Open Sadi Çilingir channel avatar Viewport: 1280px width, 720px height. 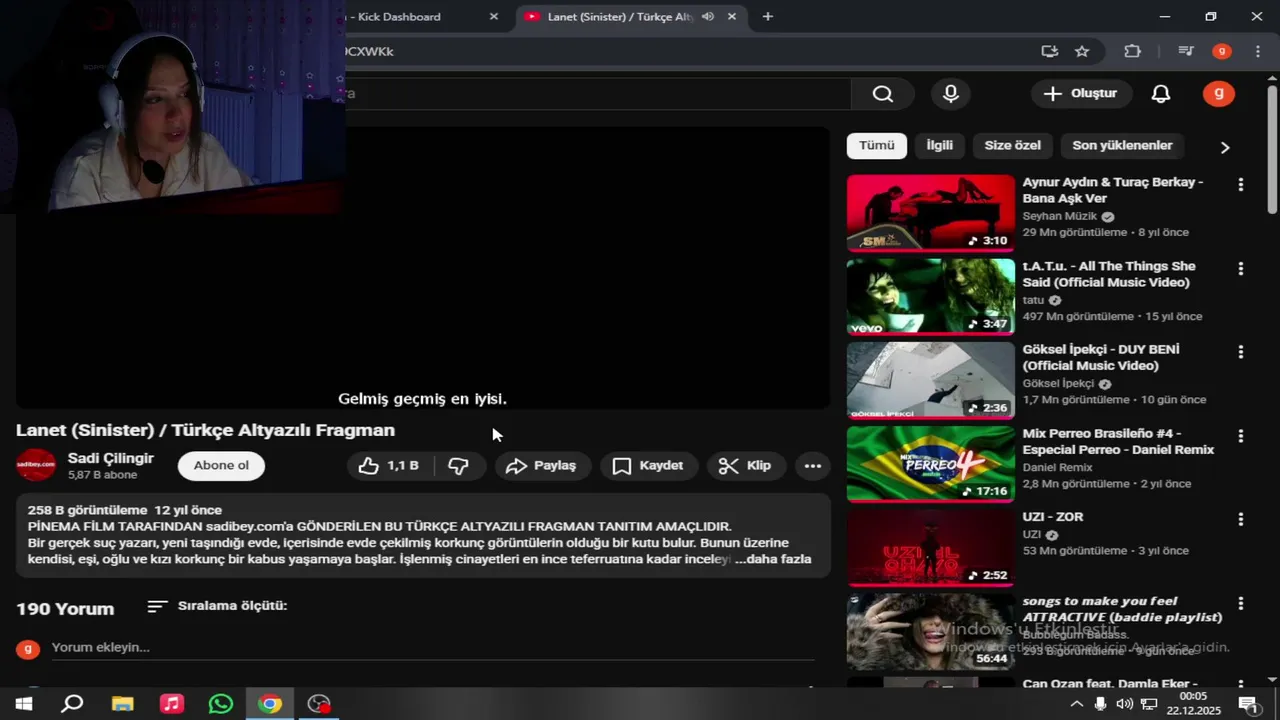pyautogui.click(x=36, y=465)
